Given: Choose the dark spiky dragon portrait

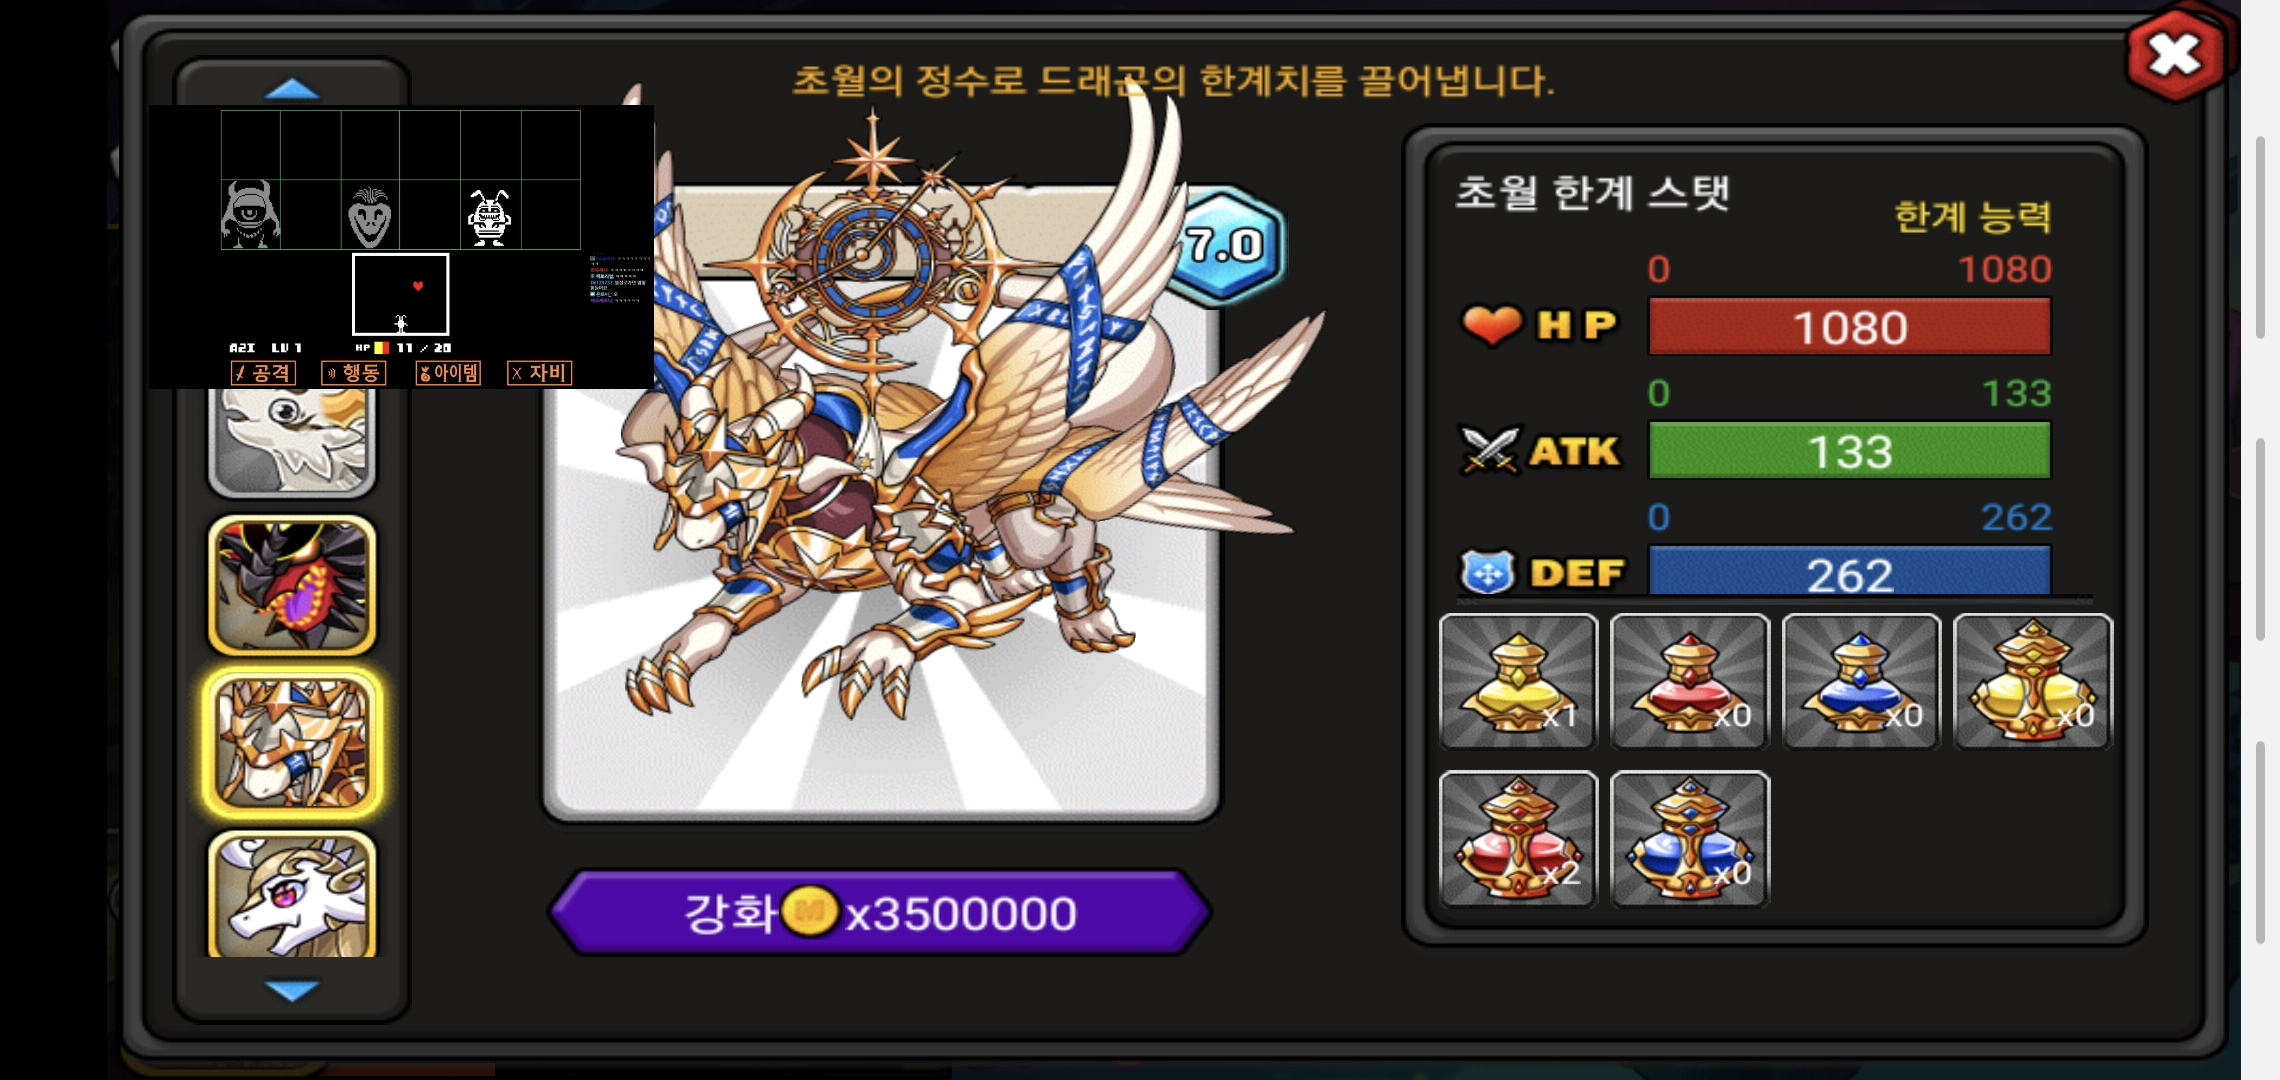Looking at the screenshot, I should coord(292,586).
